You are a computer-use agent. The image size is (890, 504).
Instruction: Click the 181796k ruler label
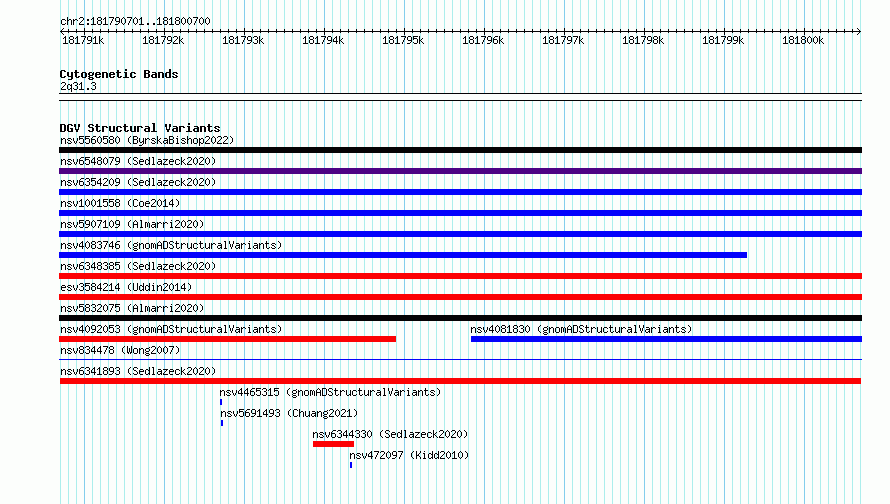tap(483, 40)
